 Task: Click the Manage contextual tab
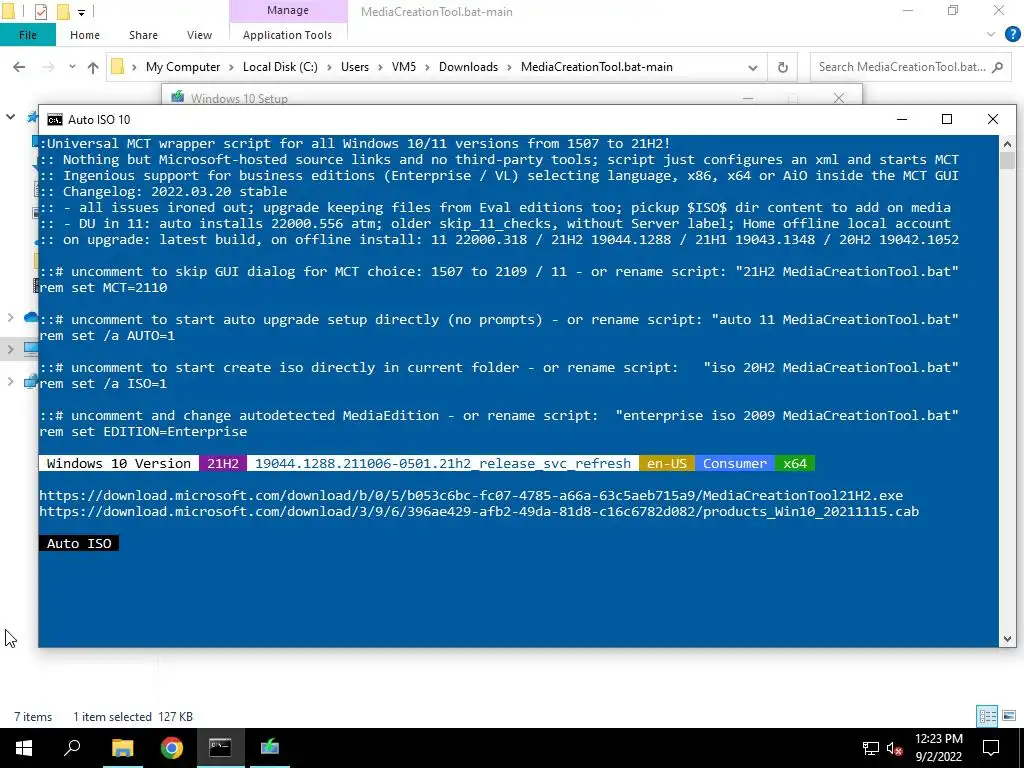coord(287,10)
